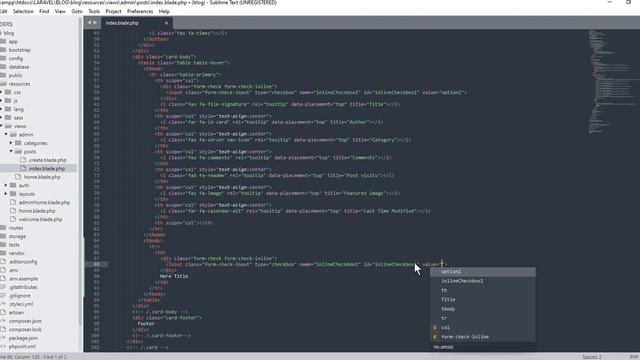The height and width of the screenshot is (360, 640).
Task: Close the index.blade.php tab
Action: 166,23
